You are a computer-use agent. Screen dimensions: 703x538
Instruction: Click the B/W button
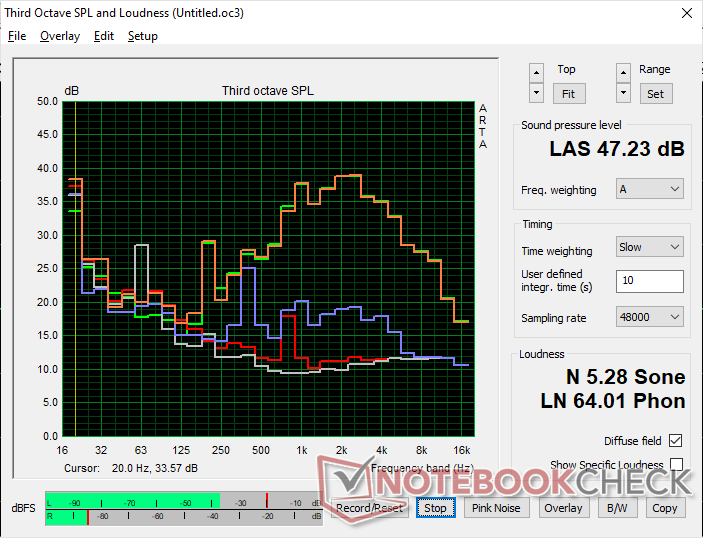pos(617,508)
